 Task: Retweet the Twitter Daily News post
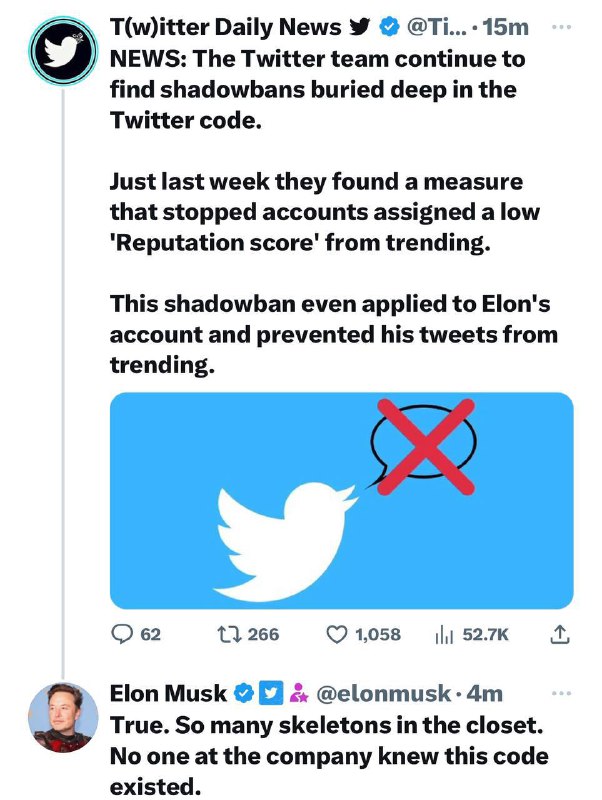[x=225, y=634]
